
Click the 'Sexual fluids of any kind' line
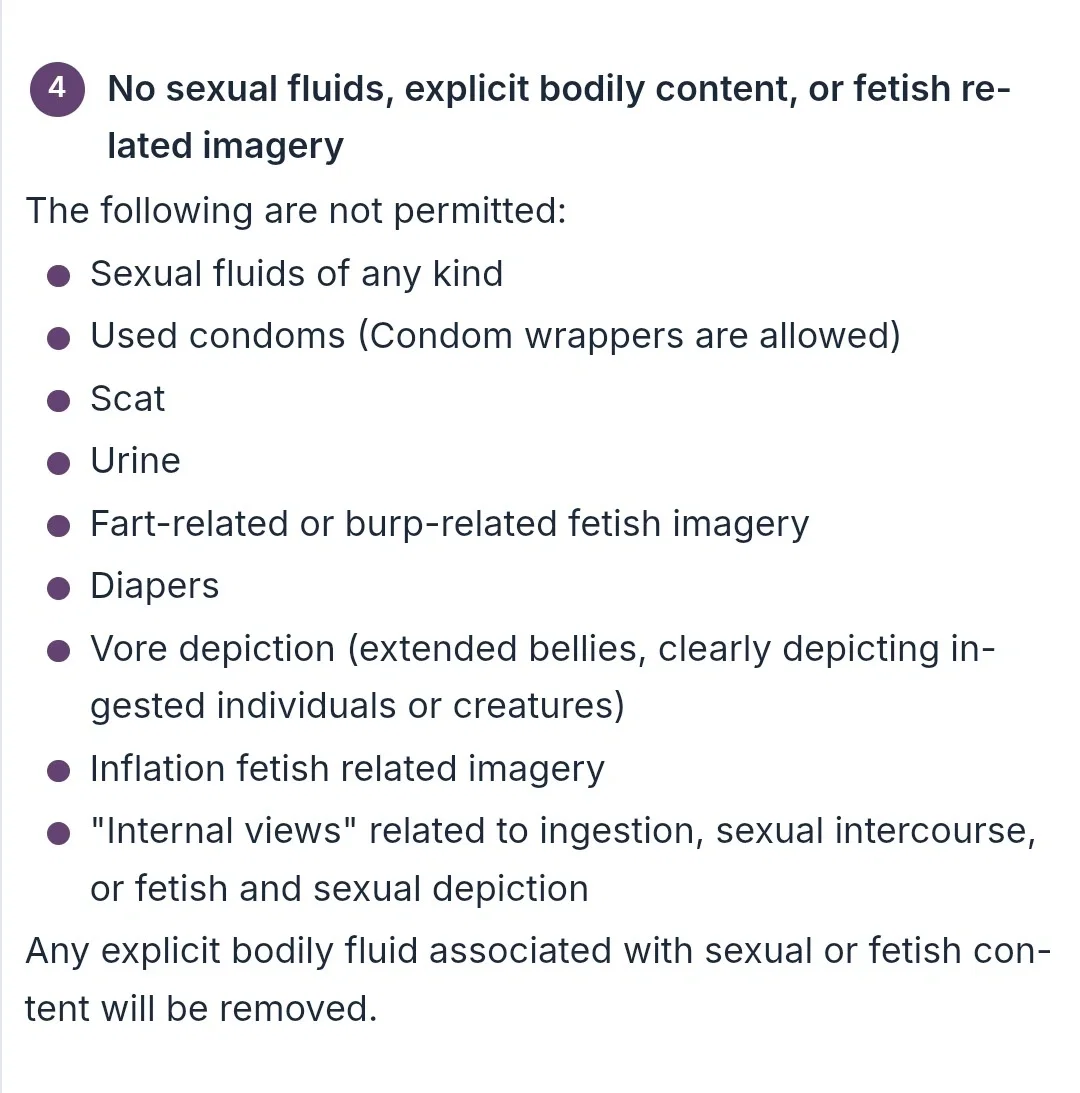coord(296,274)
